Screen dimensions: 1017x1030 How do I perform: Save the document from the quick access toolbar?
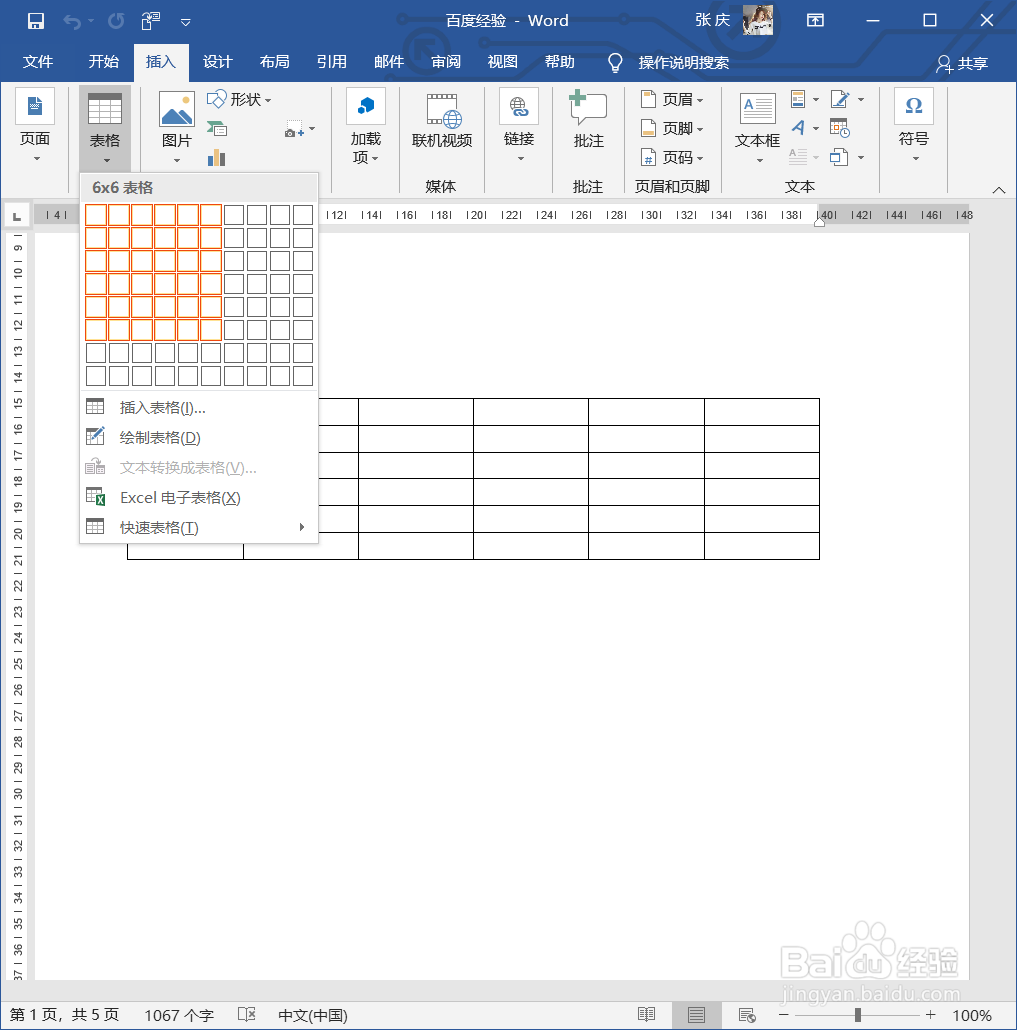(35, 21)
